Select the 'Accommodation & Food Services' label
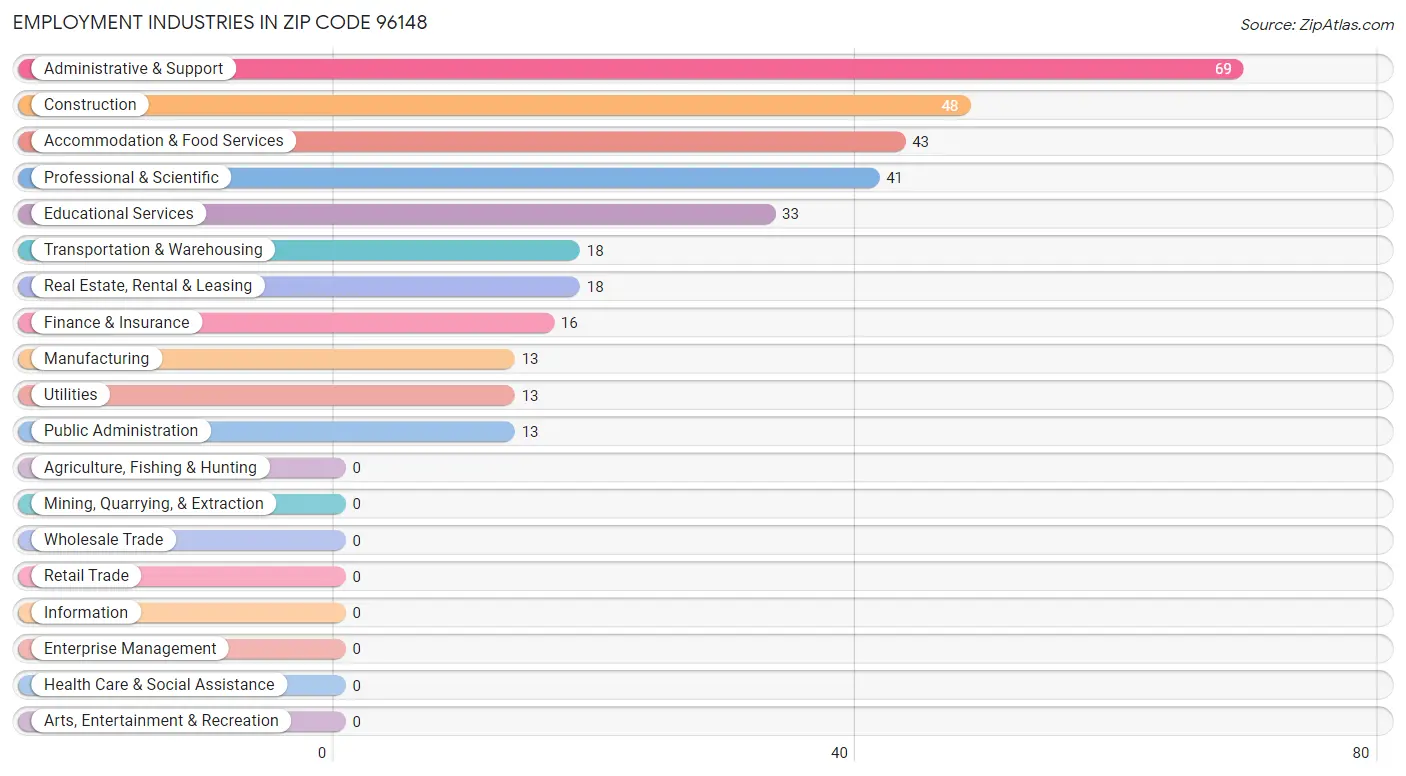The width and height of the screenshot is (1406, 776). (x=164, y=141)
